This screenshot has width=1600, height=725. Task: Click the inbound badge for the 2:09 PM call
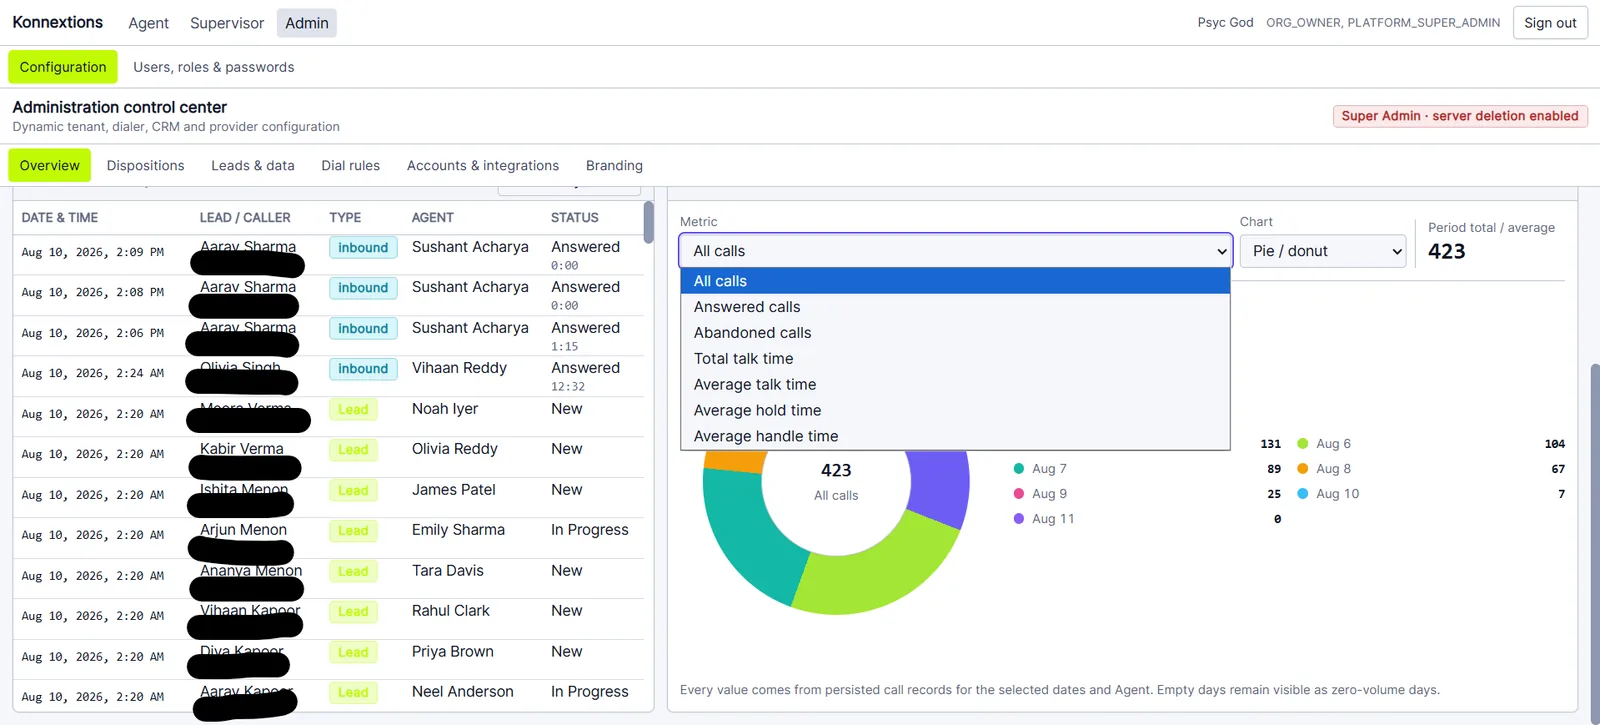pyautogui.click(x=363, y=248)
